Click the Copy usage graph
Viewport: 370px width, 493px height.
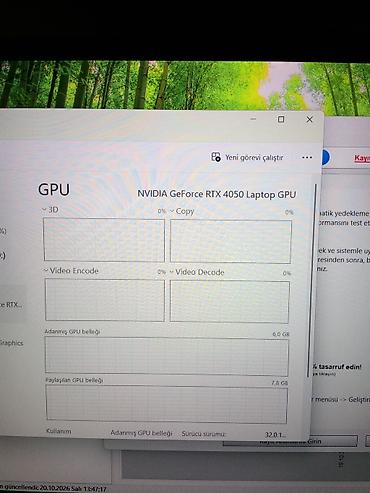click(231, 241)
